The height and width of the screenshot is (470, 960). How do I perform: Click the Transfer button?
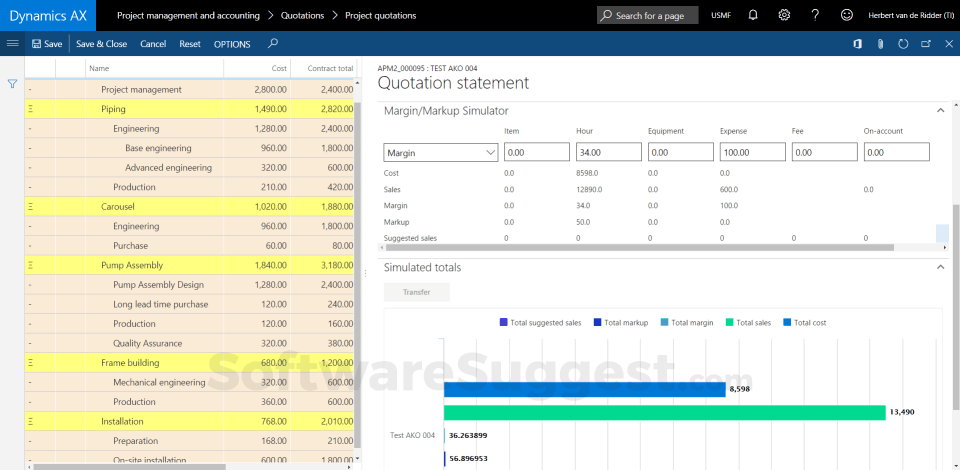[x=416, y=292]
